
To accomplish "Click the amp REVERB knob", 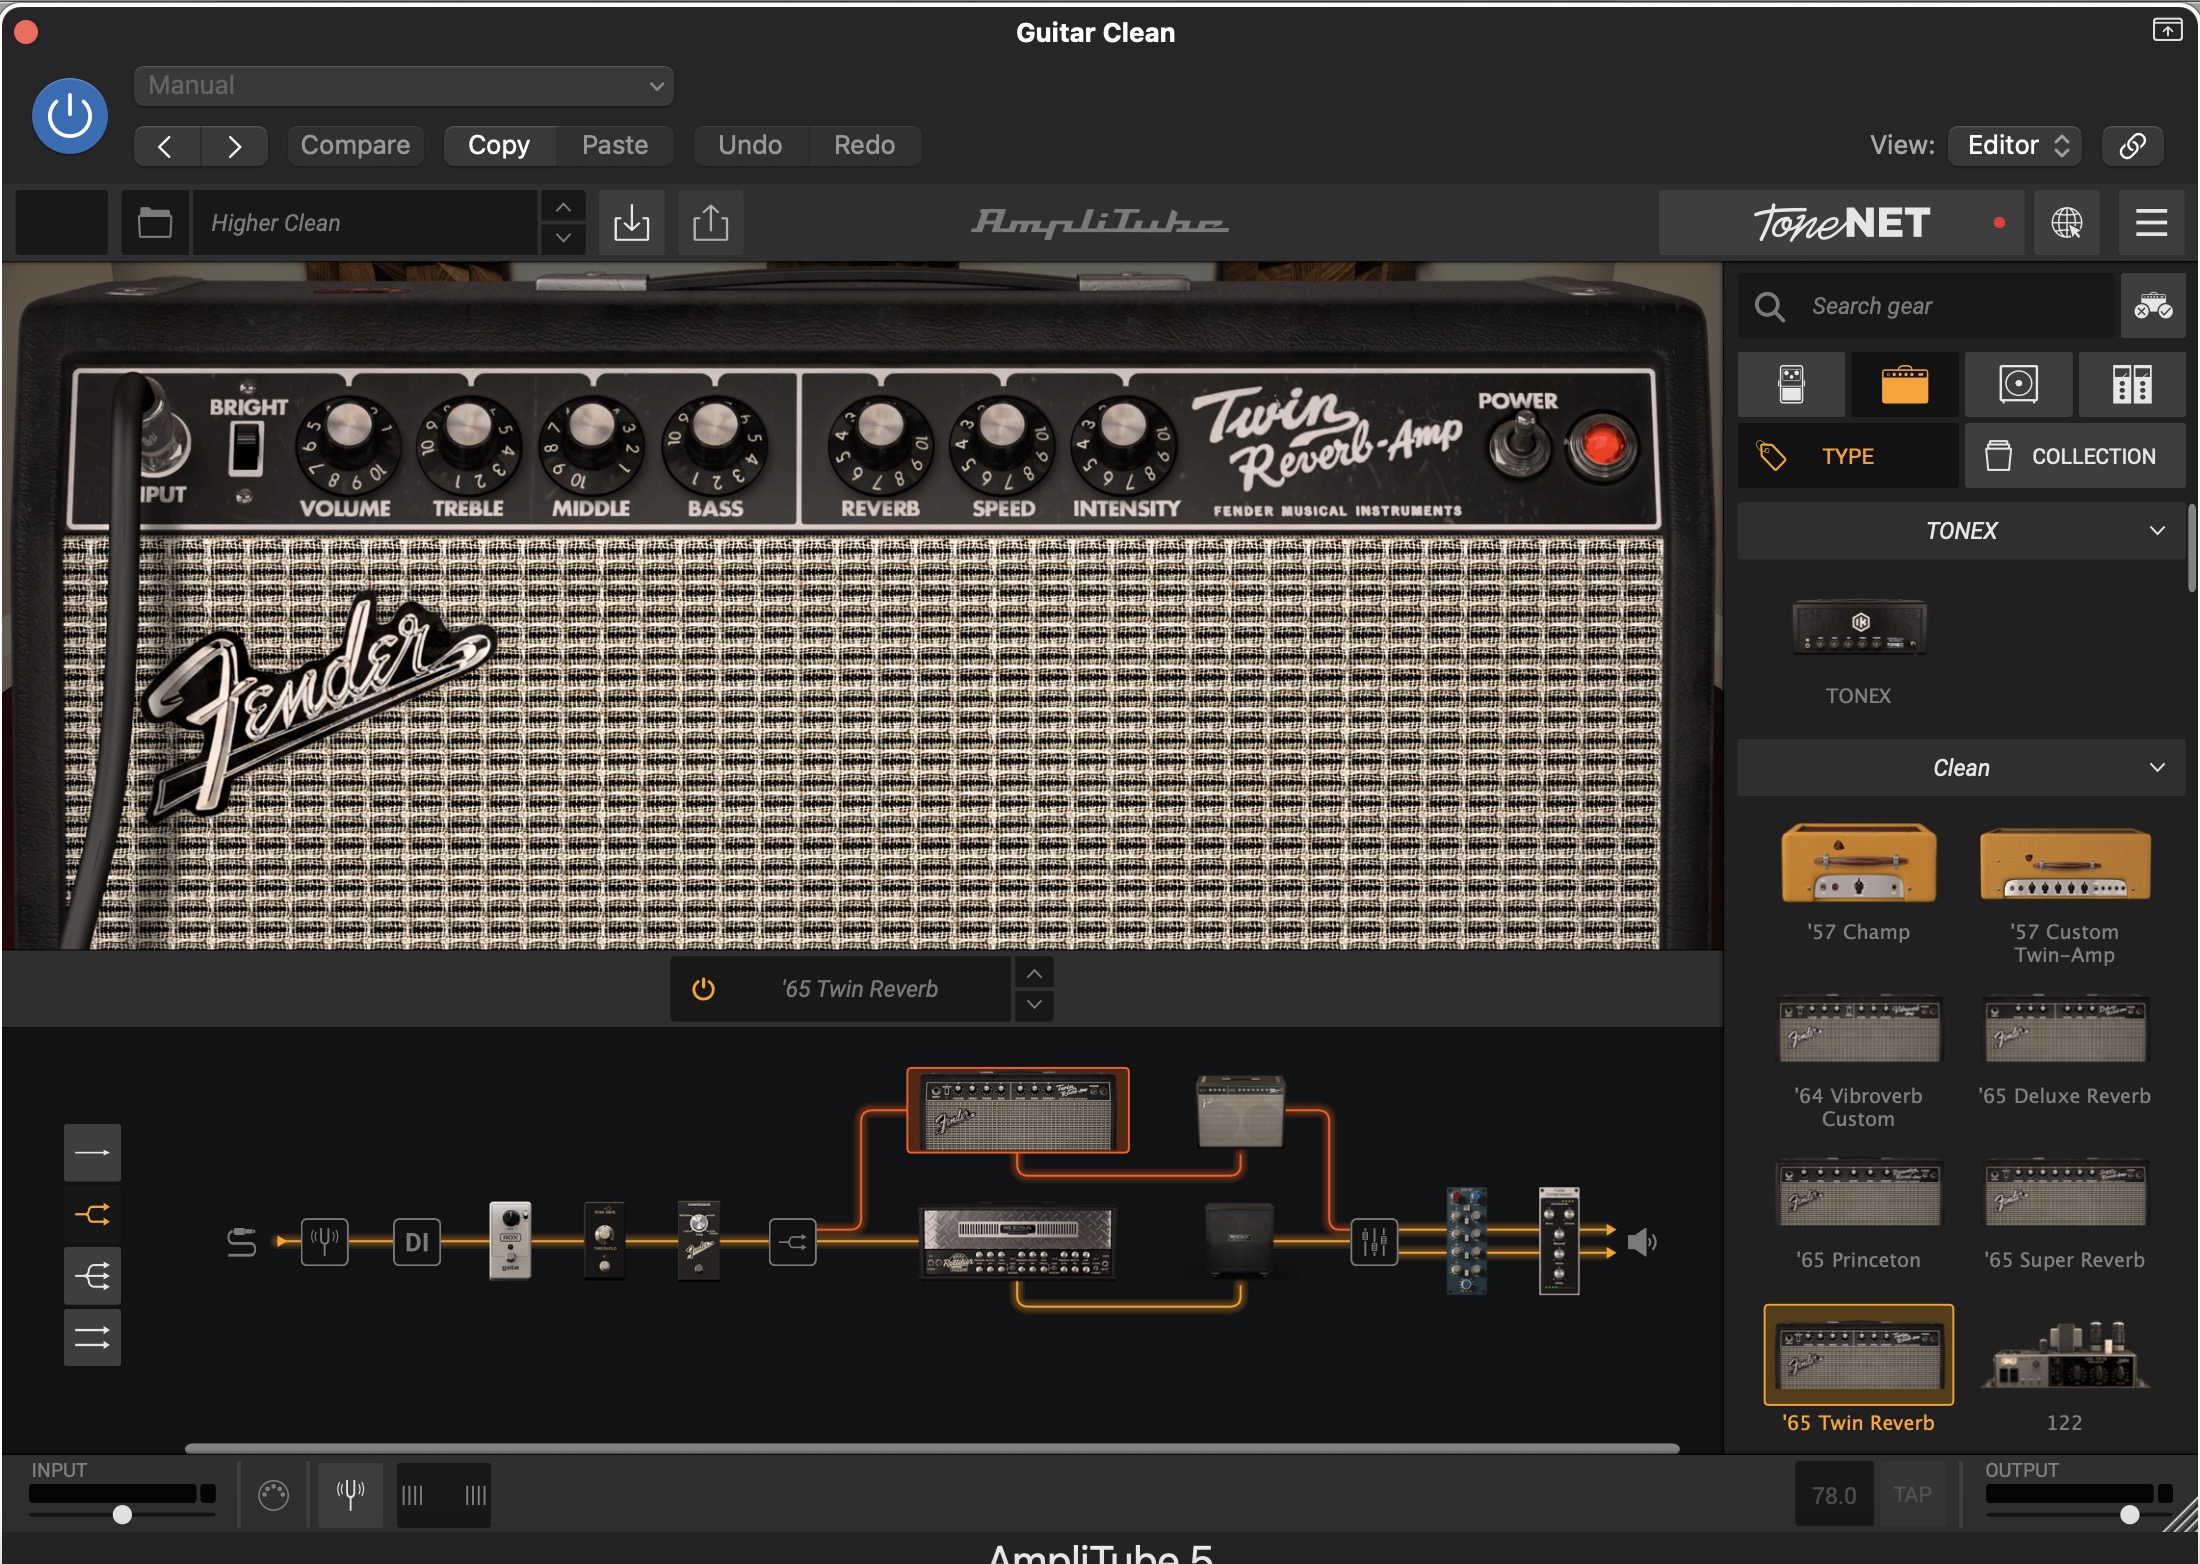I will pyautogui.click(x=881, y=445).
